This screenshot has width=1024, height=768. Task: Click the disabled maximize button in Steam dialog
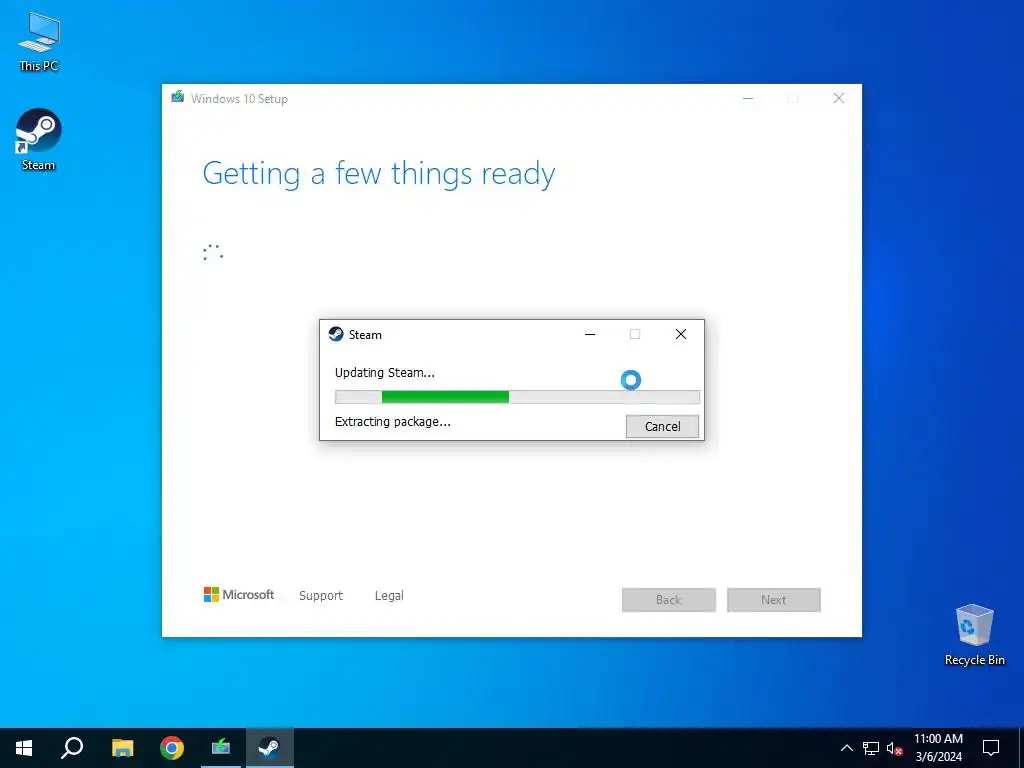click(635, 334)
